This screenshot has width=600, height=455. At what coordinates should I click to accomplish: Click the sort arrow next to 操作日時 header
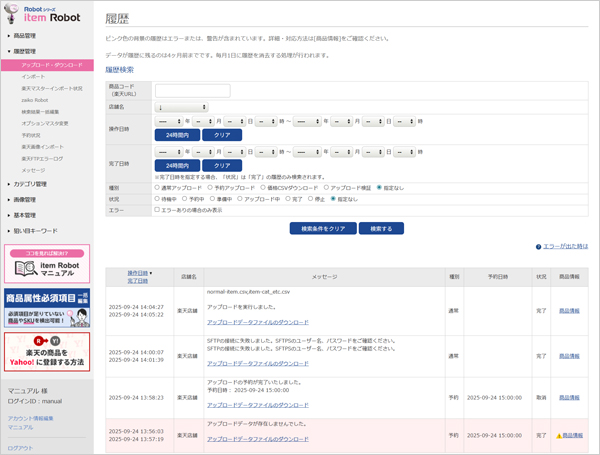click(x=151, y=273)
